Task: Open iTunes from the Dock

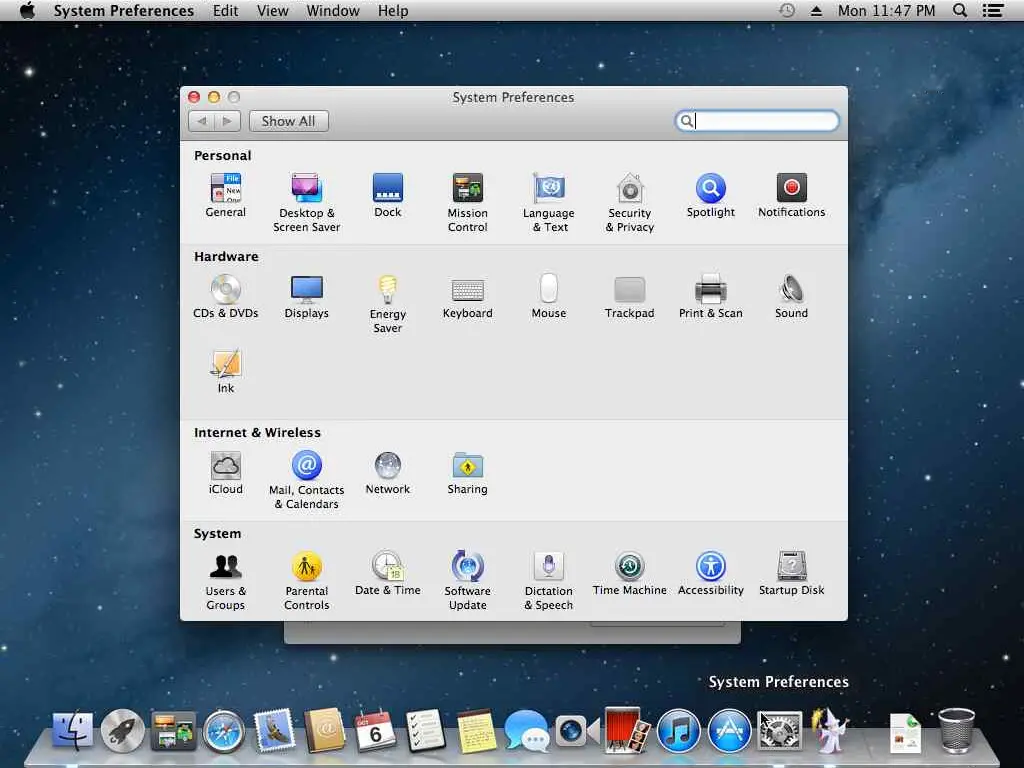Action: pos(679,731)
